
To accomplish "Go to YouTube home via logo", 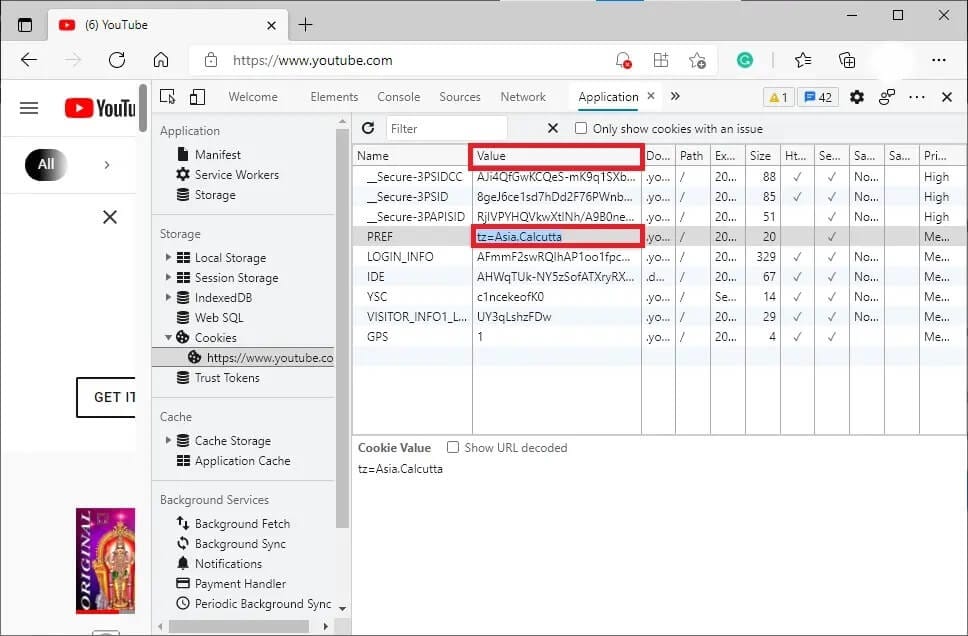I will (x=100, y=108).
